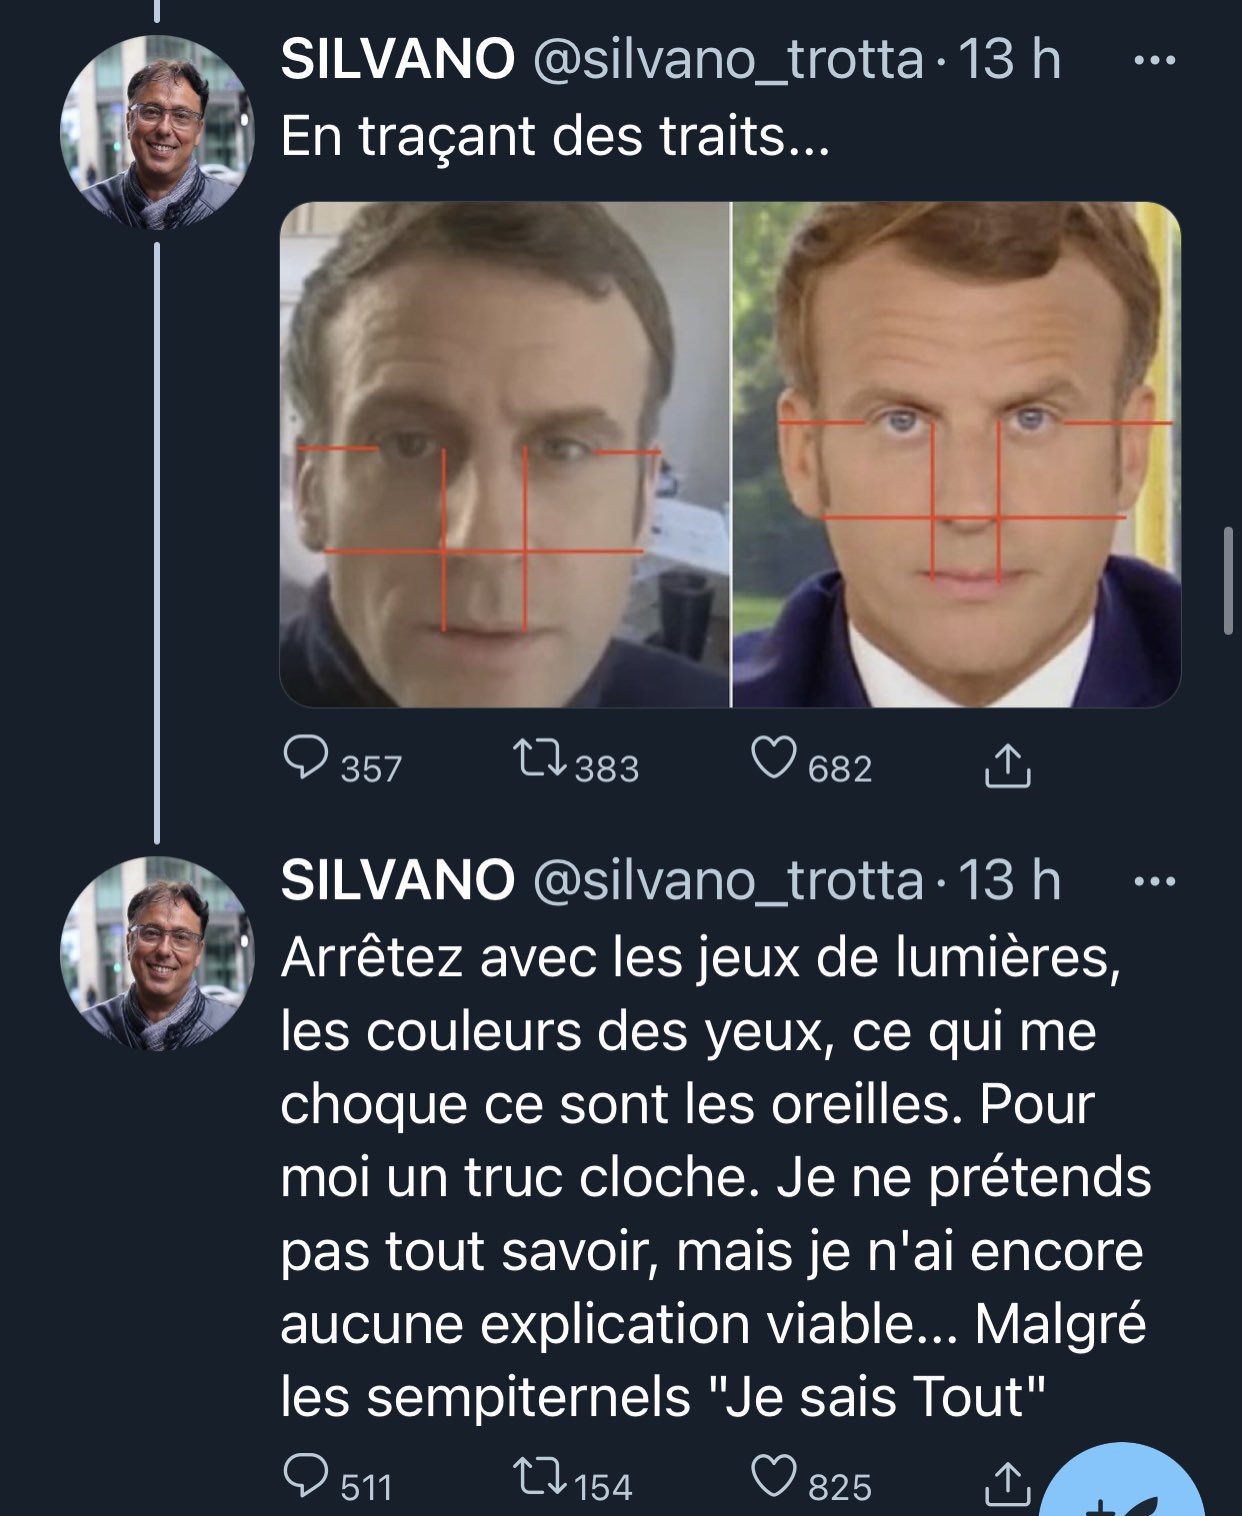Retweet the tweet with 154 retweets

click(540, 1477)
